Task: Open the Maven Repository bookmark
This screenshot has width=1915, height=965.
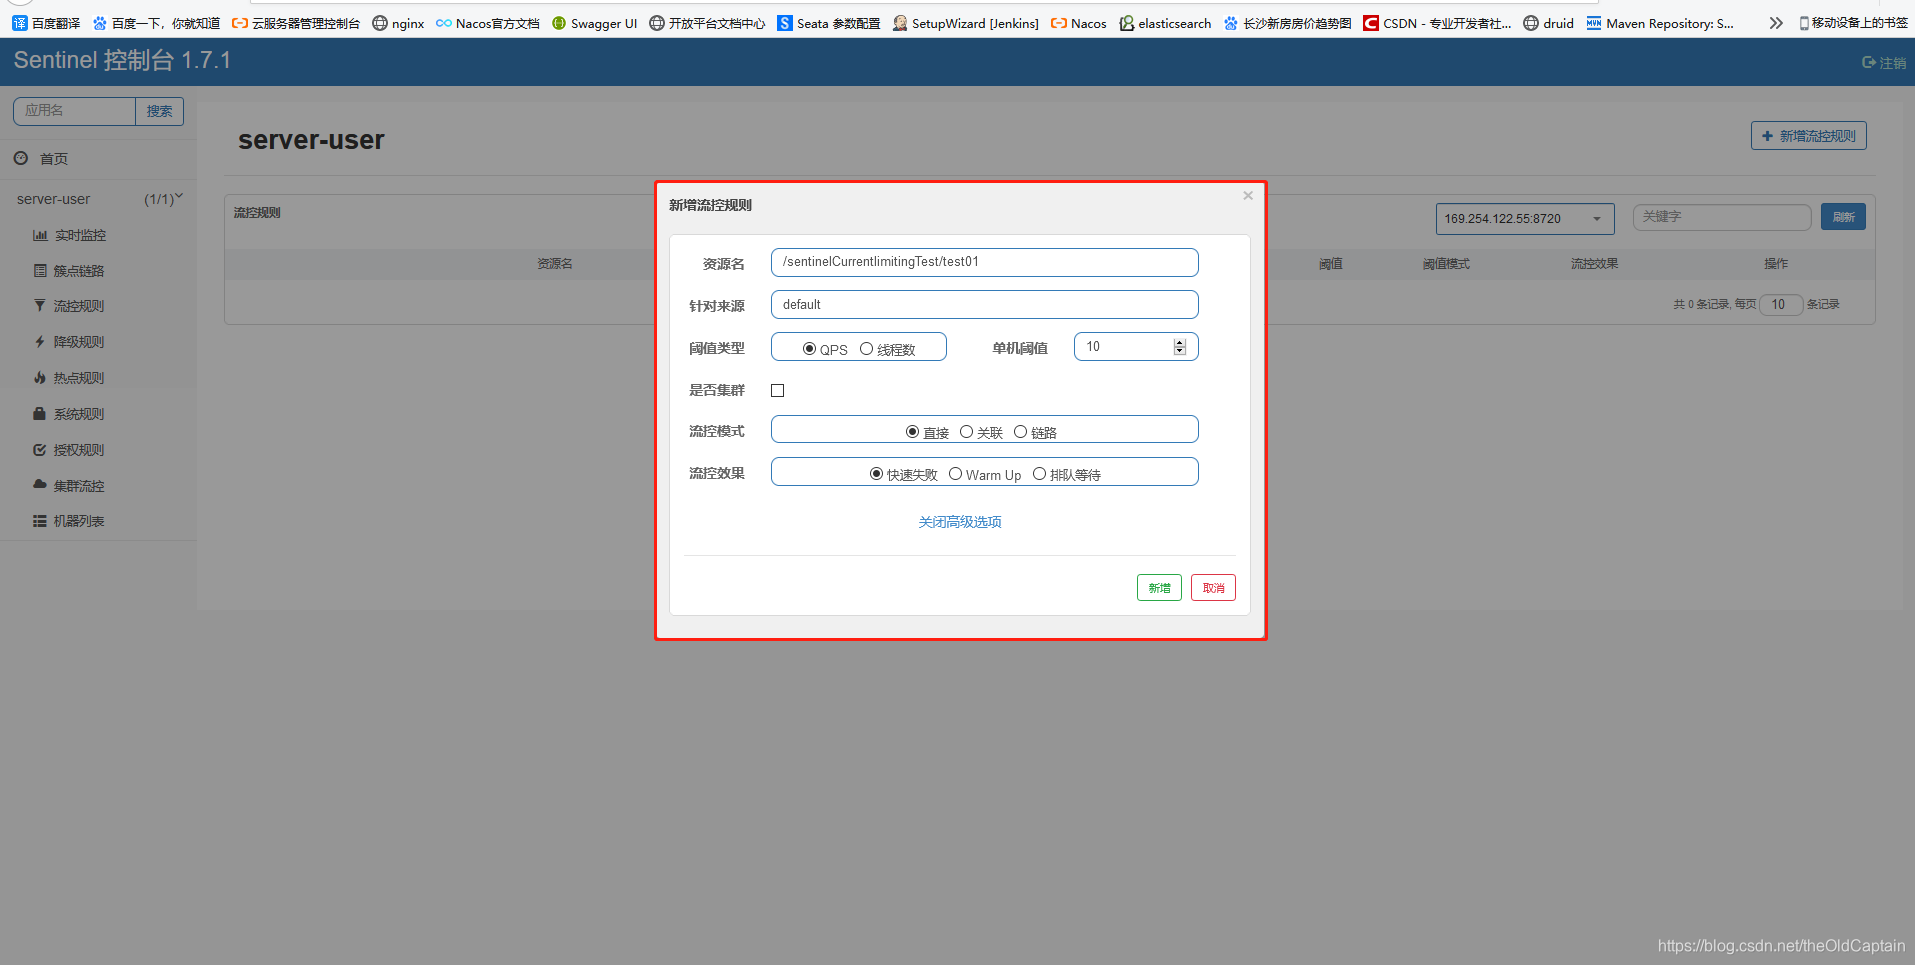Action: 1660,23
